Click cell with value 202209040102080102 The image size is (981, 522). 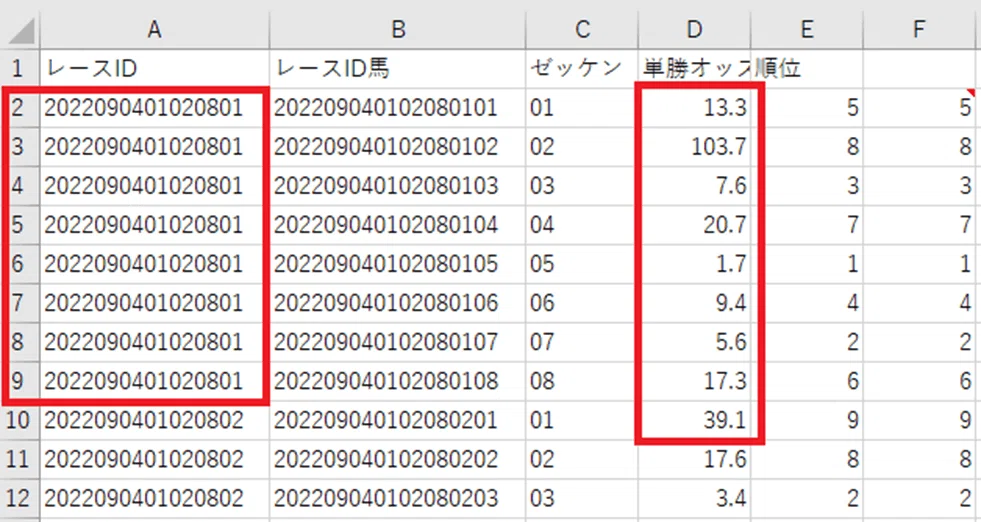coord(398,146)
